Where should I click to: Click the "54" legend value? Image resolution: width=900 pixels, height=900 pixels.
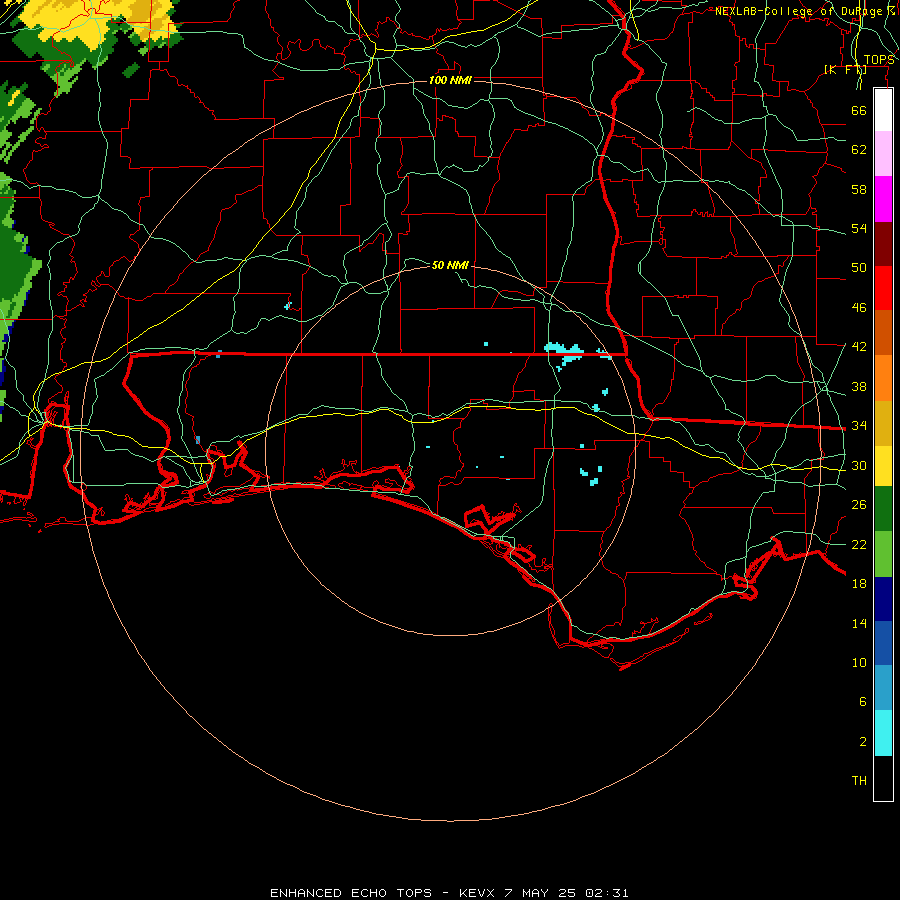coord(859,228)
